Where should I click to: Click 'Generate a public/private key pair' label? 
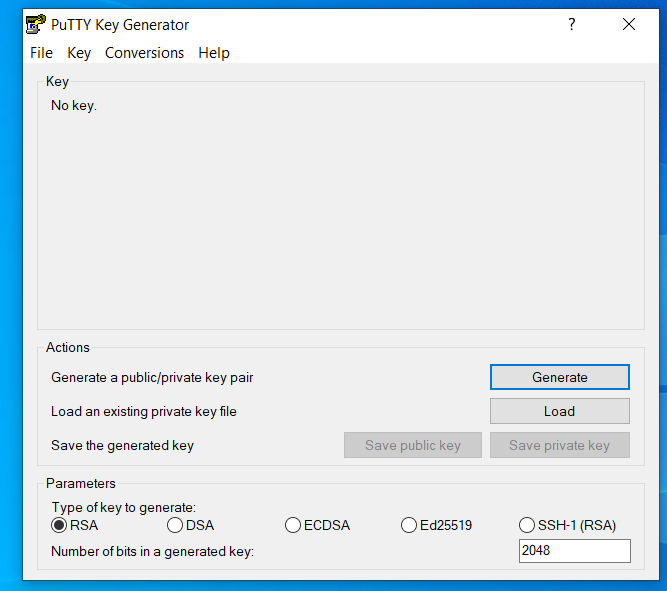coord(152,377)
